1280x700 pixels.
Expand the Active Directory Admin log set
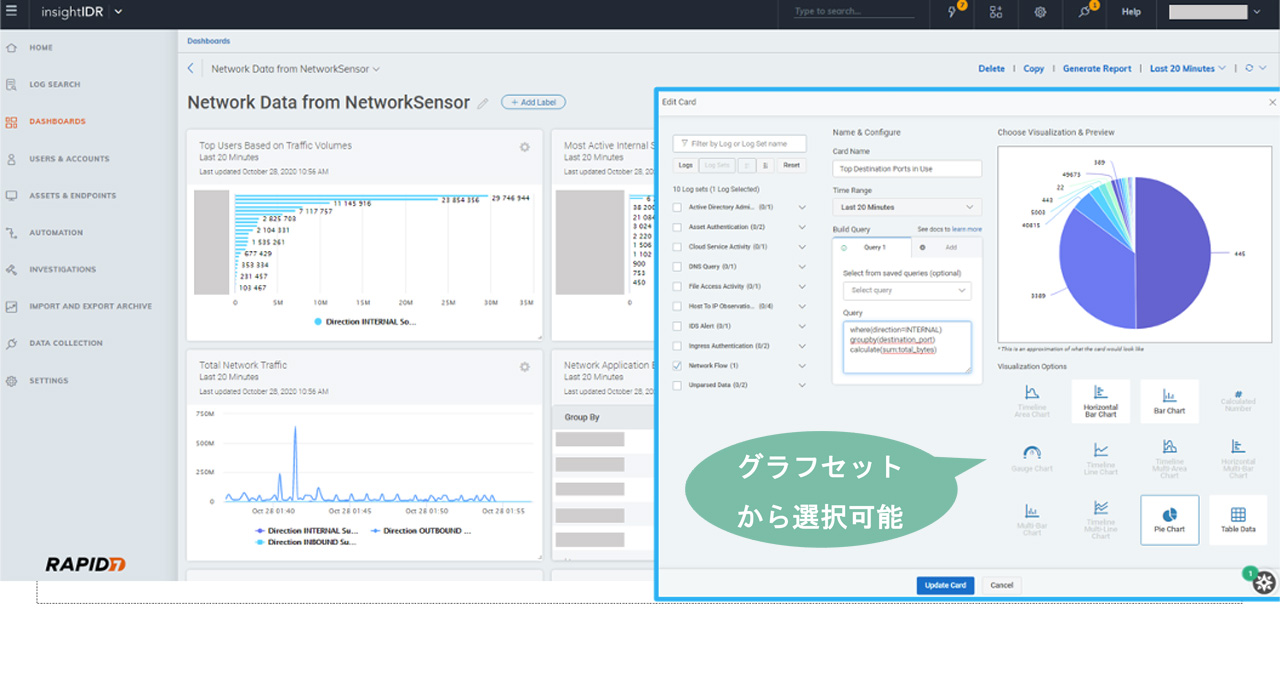802,207
